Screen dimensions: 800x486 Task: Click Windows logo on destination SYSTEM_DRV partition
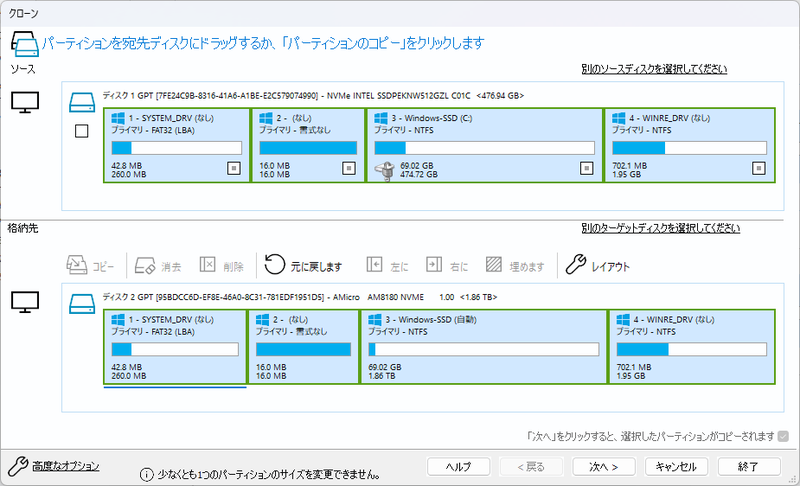click(118, 320)
